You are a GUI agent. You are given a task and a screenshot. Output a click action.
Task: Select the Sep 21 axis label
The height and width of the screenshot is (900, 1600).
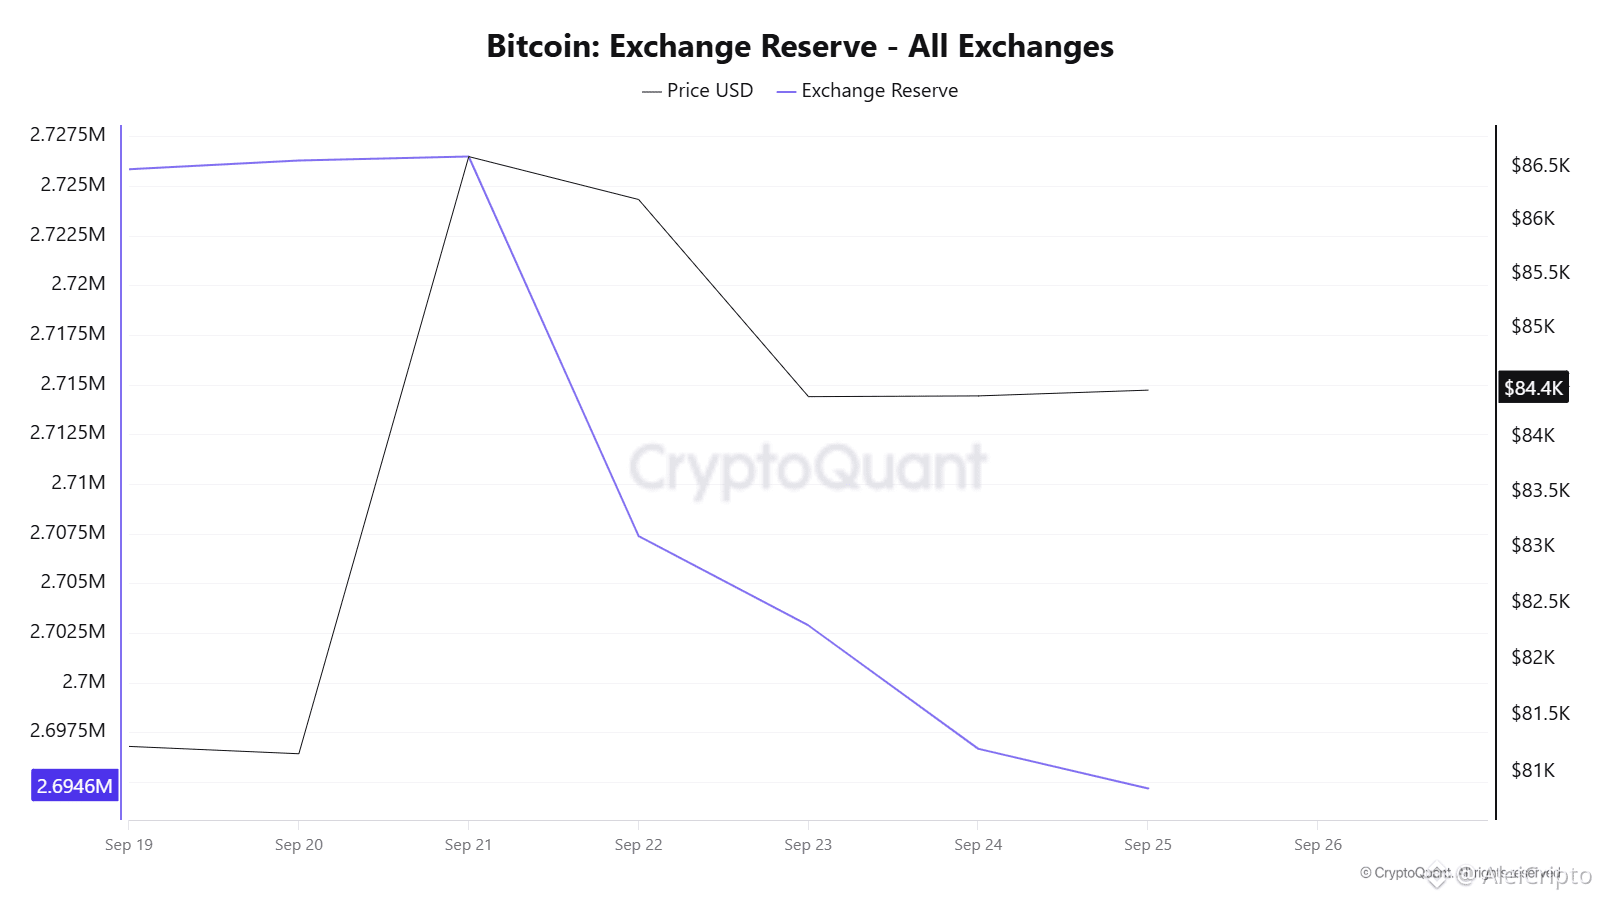[x=468, y=845]
